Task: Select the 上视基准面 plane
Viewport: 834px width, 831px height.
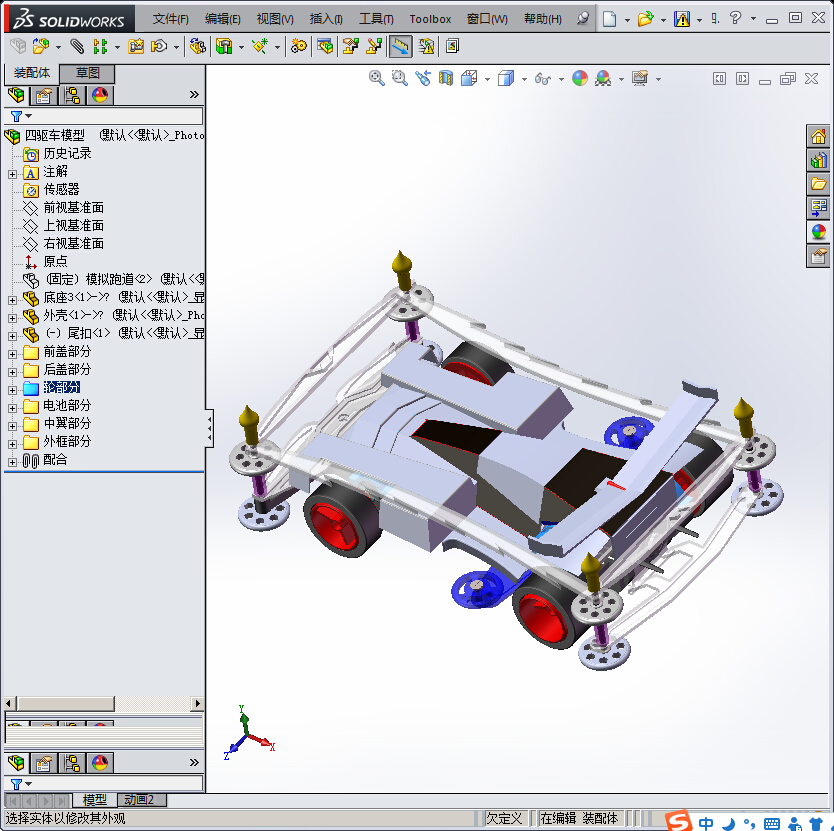Action: (73, 226)
